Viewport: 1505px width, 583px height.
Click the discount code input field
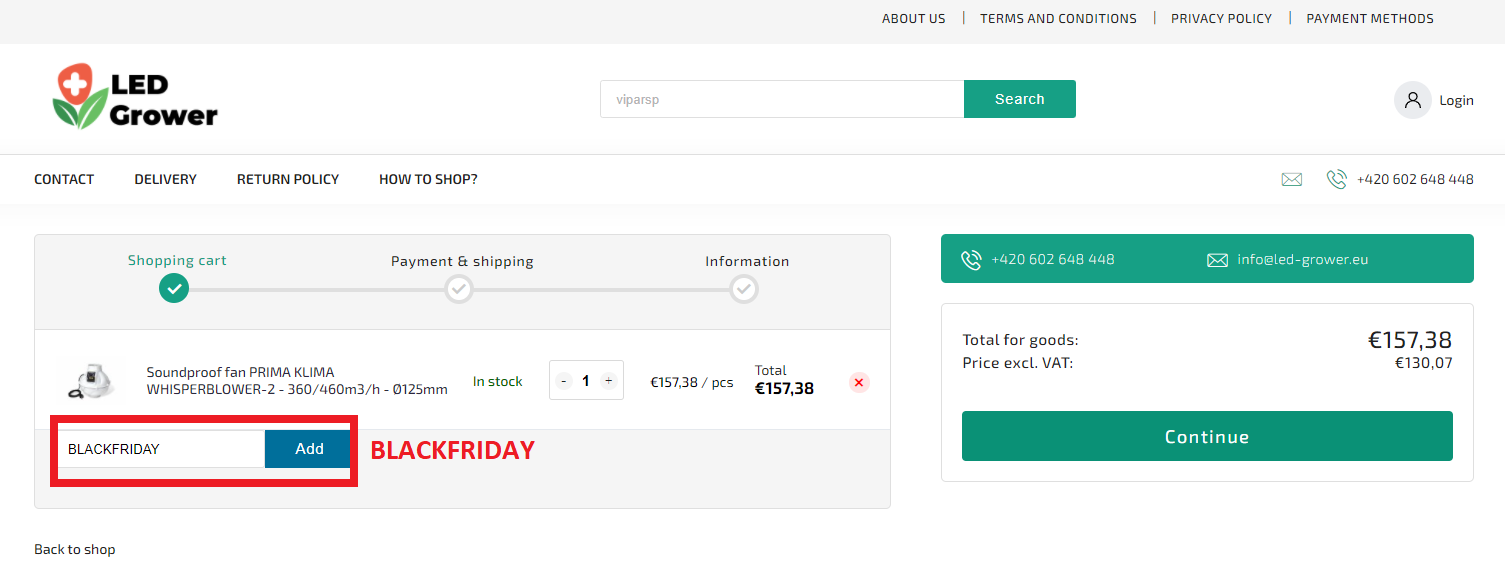point(161,449)
